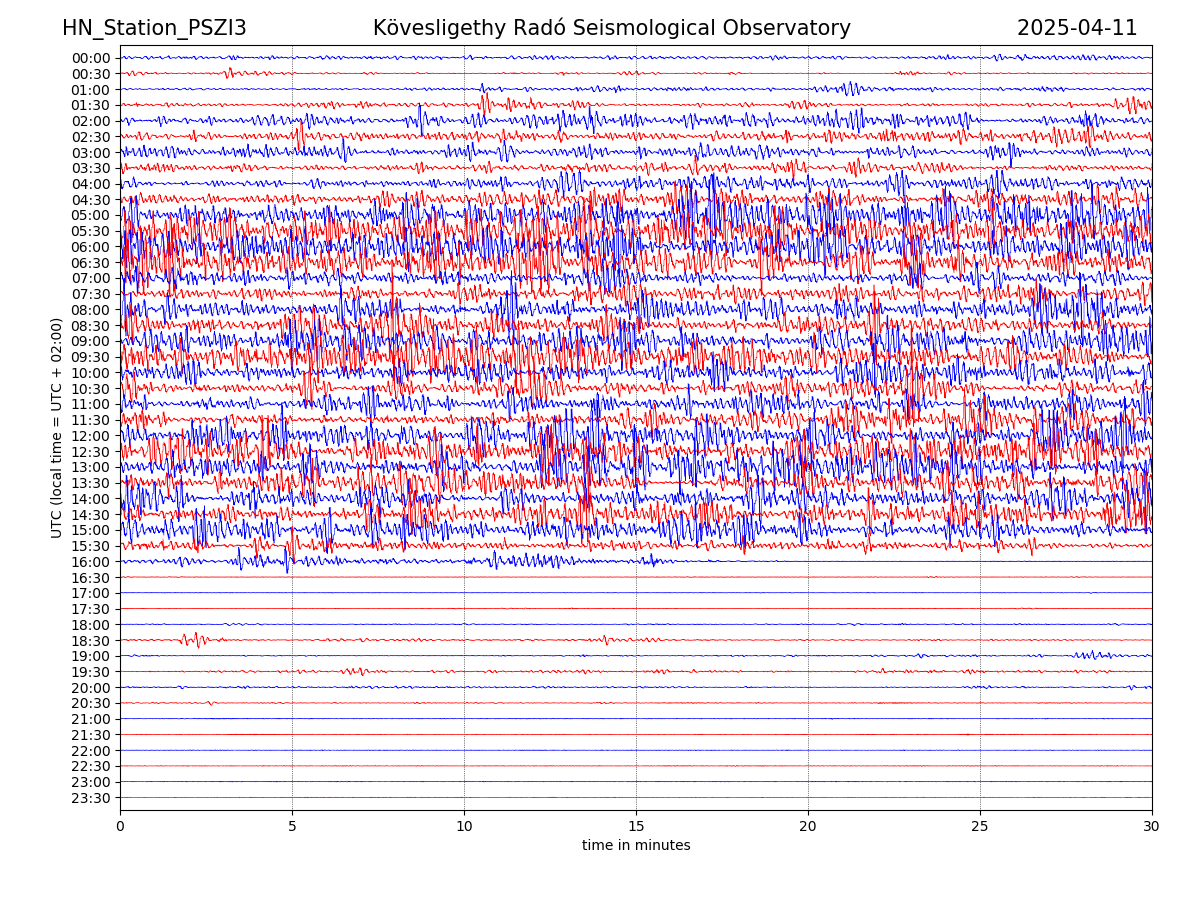This screenshot has width=1200, height=900.
Task: Click the 20 tick on the minutes axis
Action: point(808,827)
